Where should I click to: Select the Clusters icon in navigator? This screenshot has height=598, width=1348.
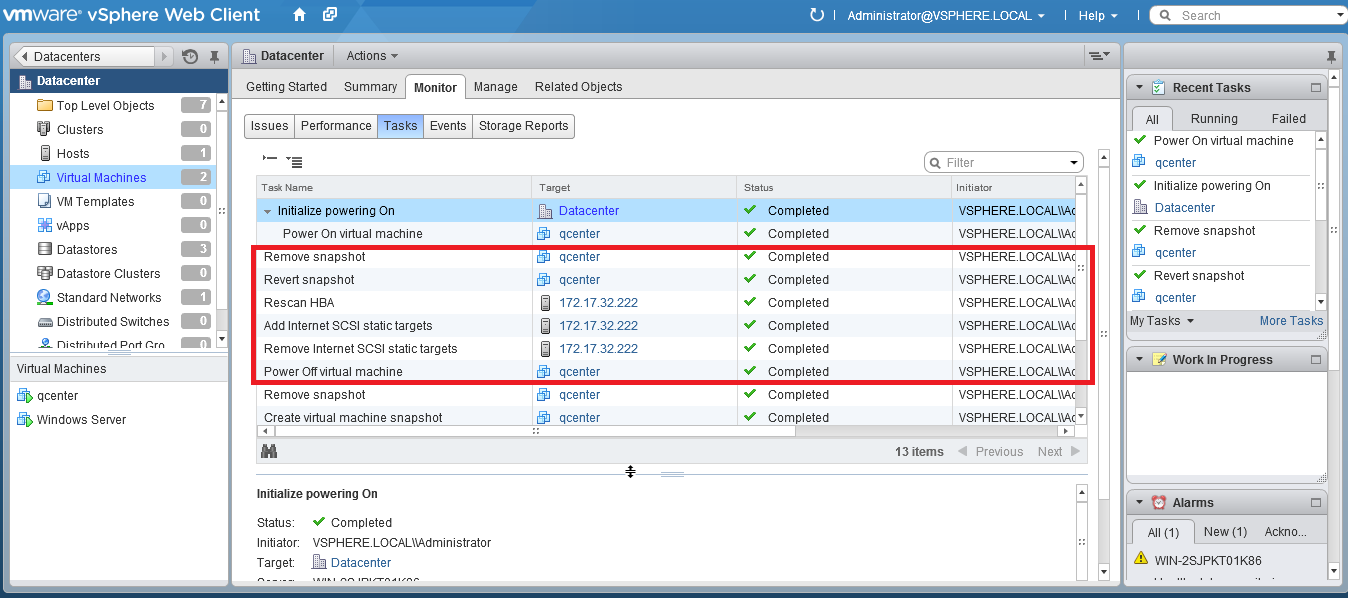pos(44,129)
